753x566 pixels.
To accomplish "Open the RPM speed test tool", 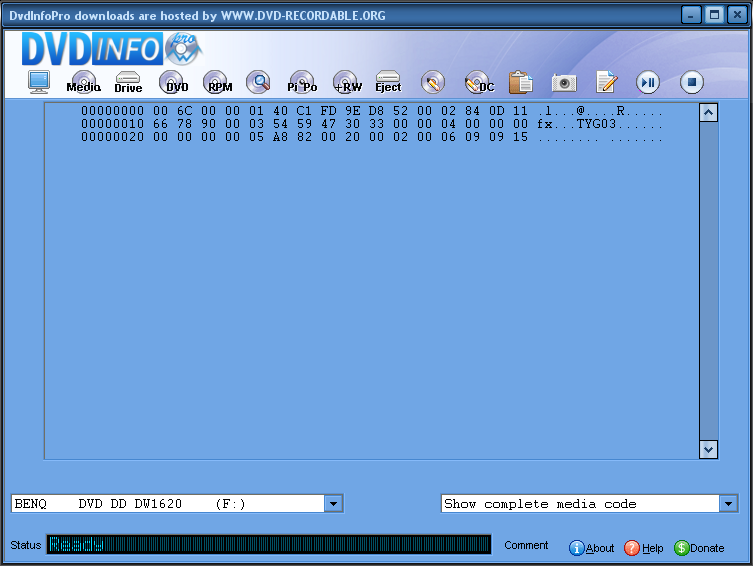I will tap(218, 82).
